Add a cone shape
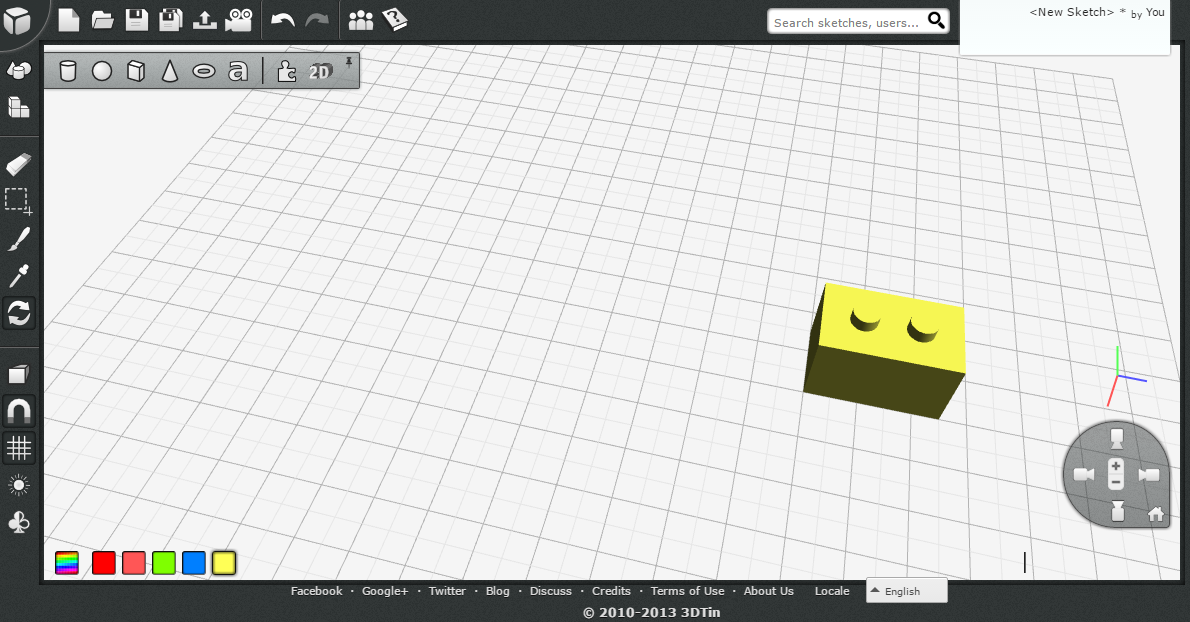The image size is (1190, 622). coord(170,71)
